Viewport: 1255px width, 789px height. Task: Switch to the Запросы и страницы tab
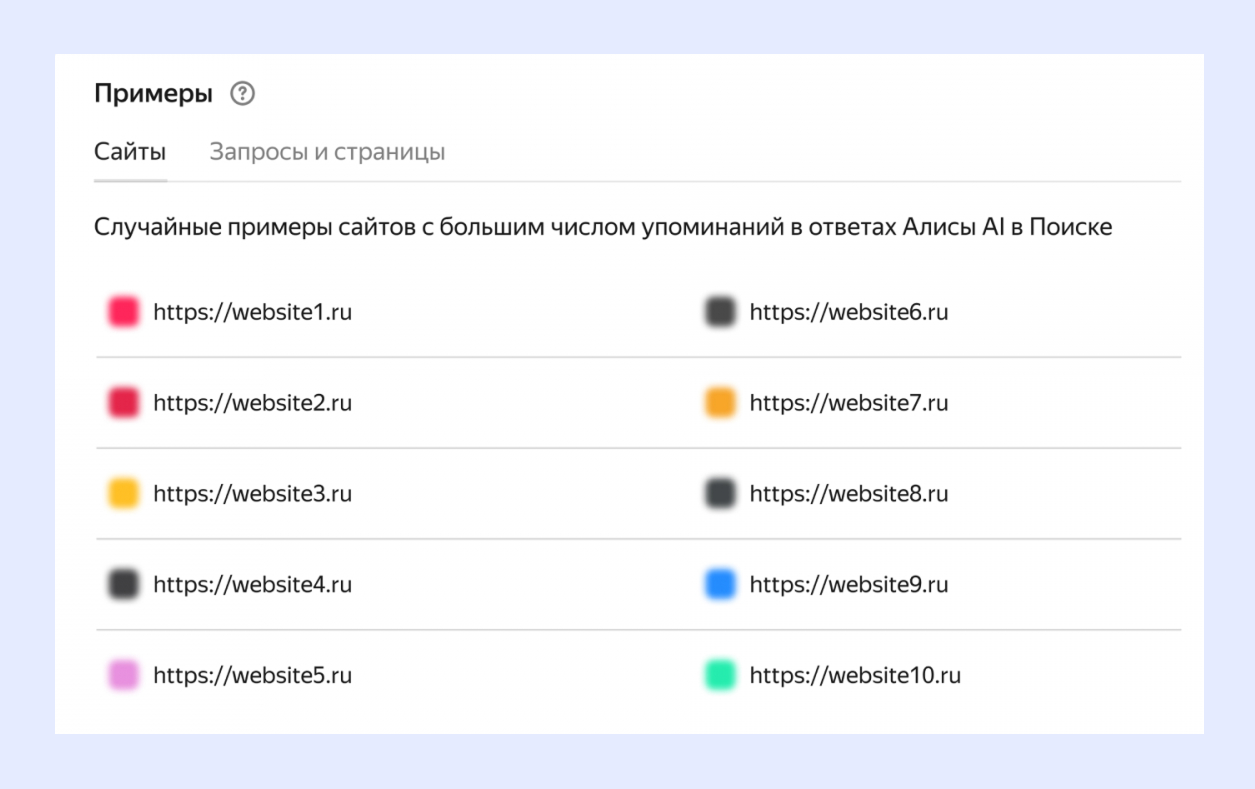(x=328, y=150)
